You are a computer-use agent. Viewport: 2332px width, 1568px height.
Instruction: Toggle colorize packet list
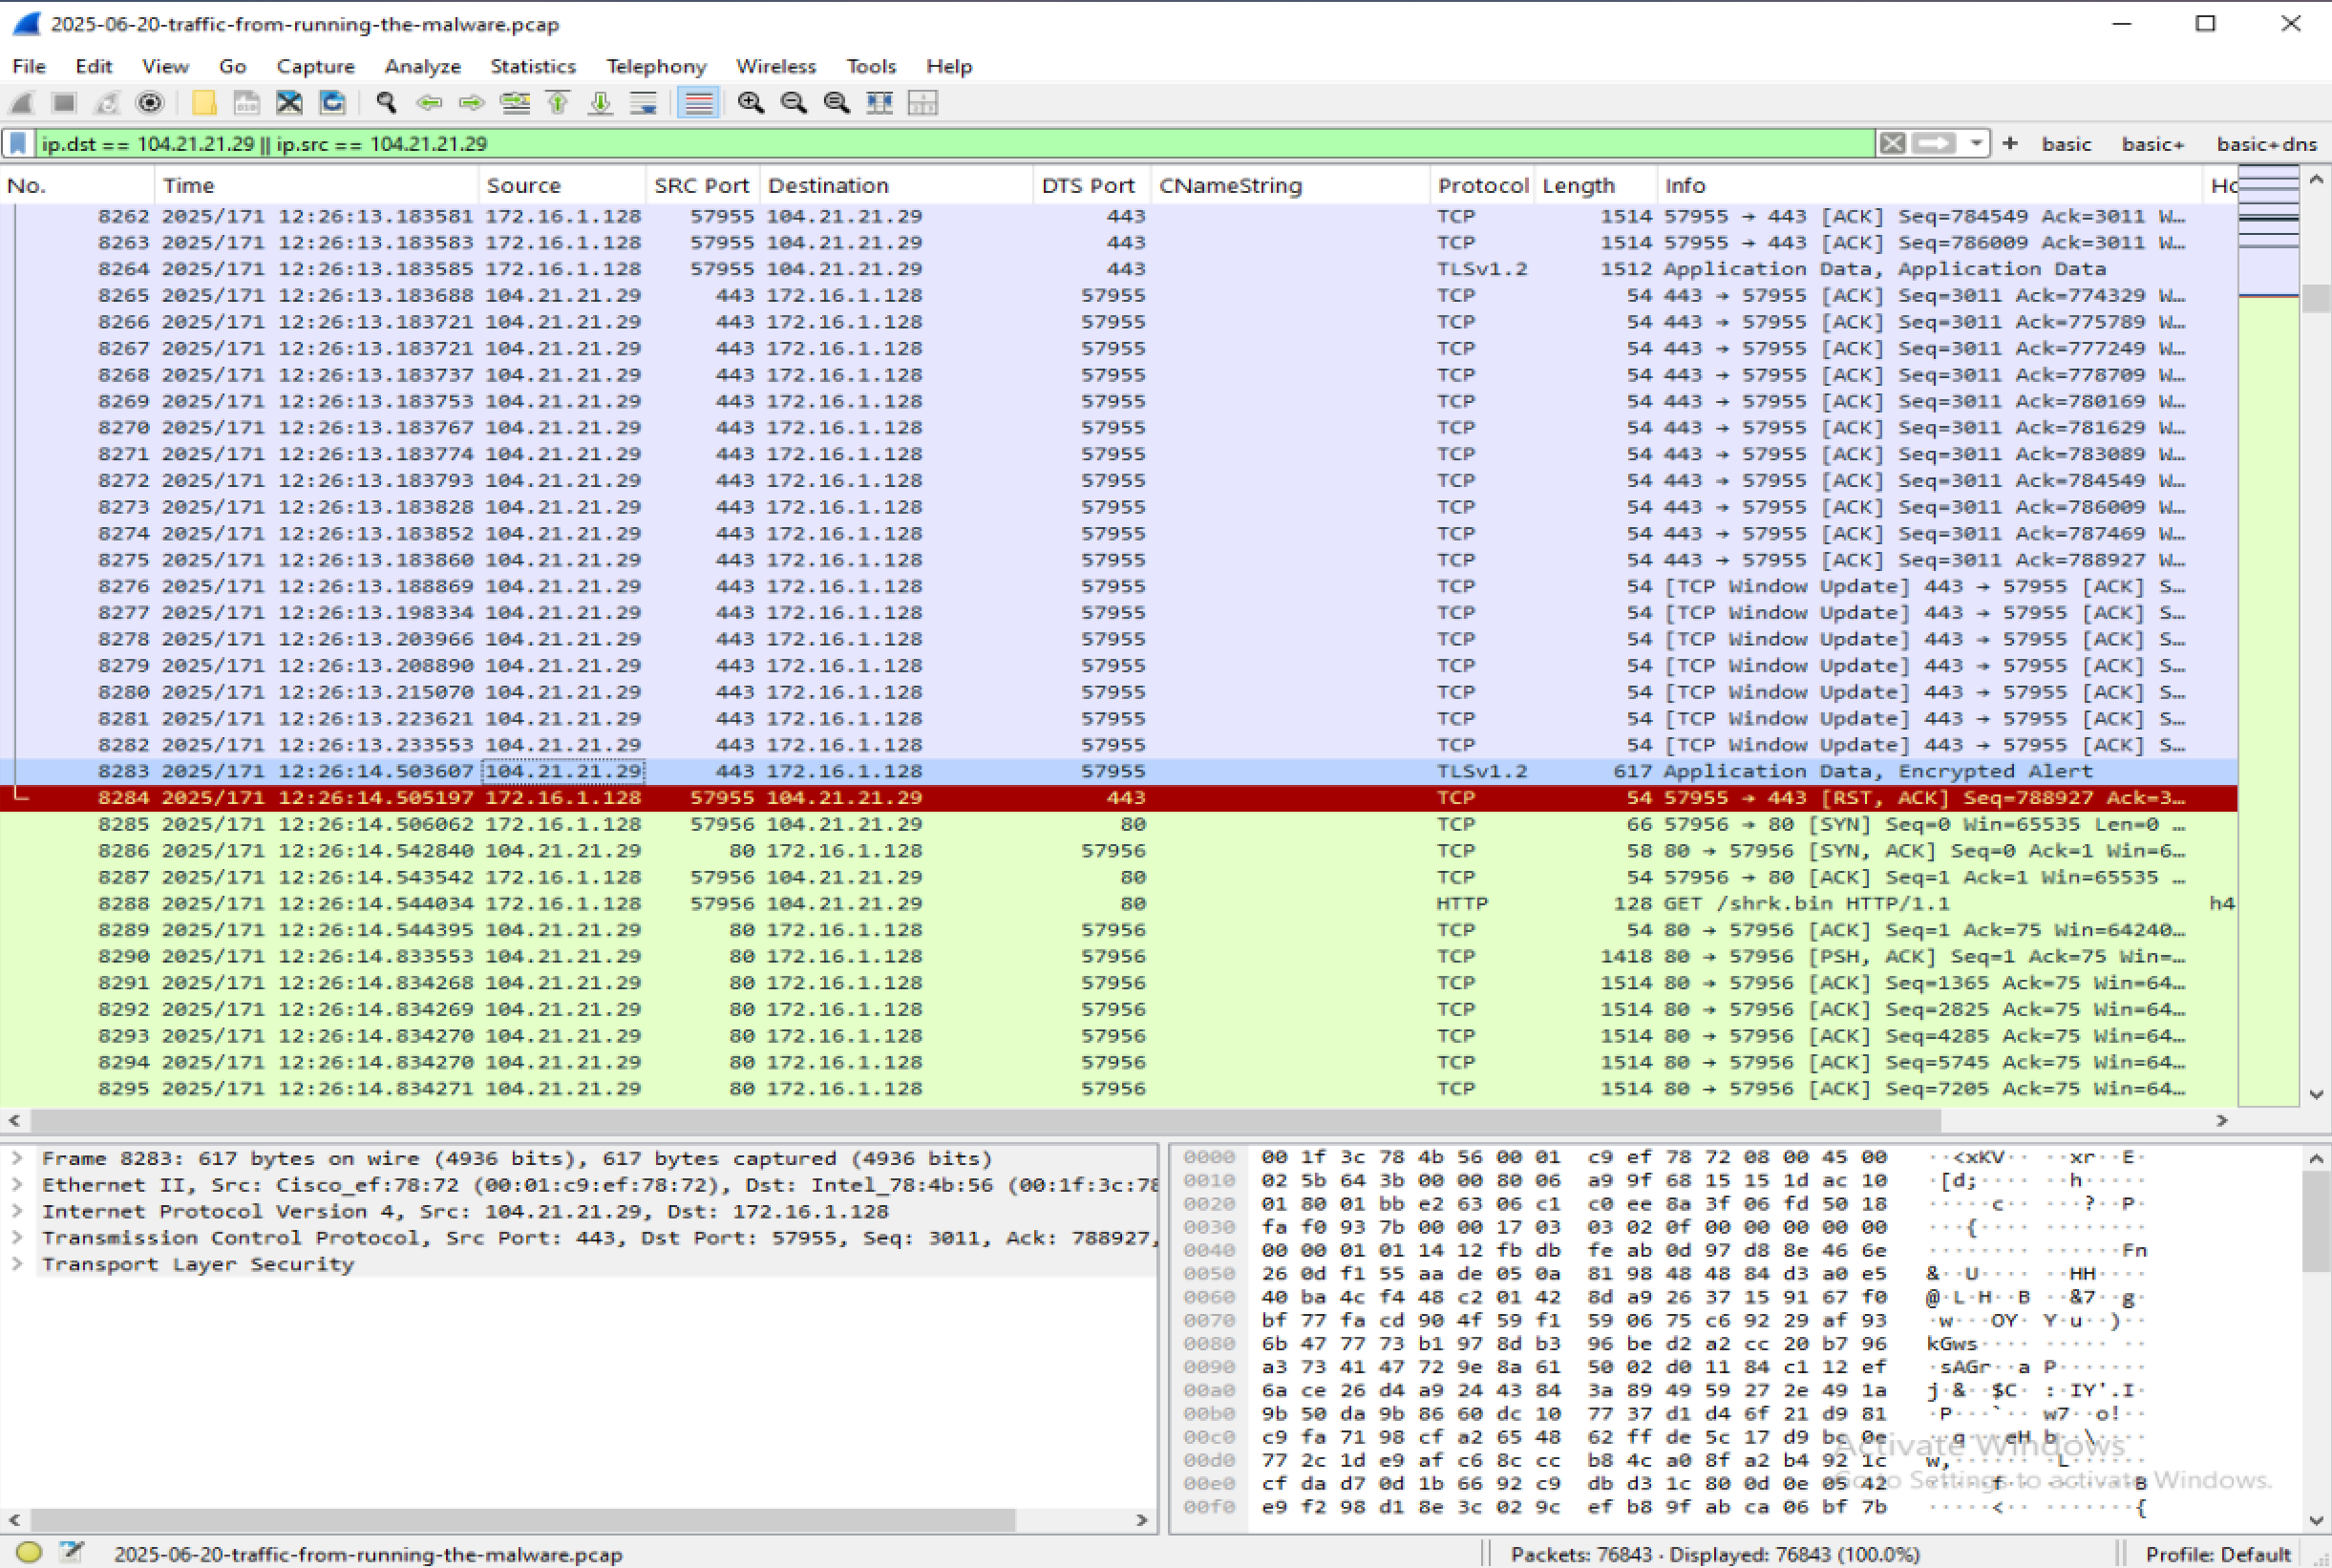pyautogui.click(x=698, y=102)
